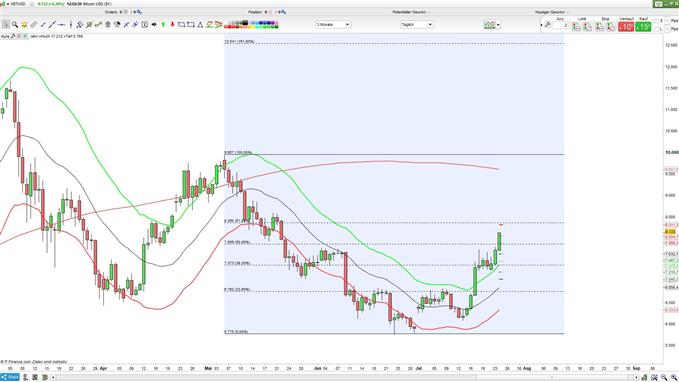
Task: Choose the triangle drawing tool
Action: point(200,25)
